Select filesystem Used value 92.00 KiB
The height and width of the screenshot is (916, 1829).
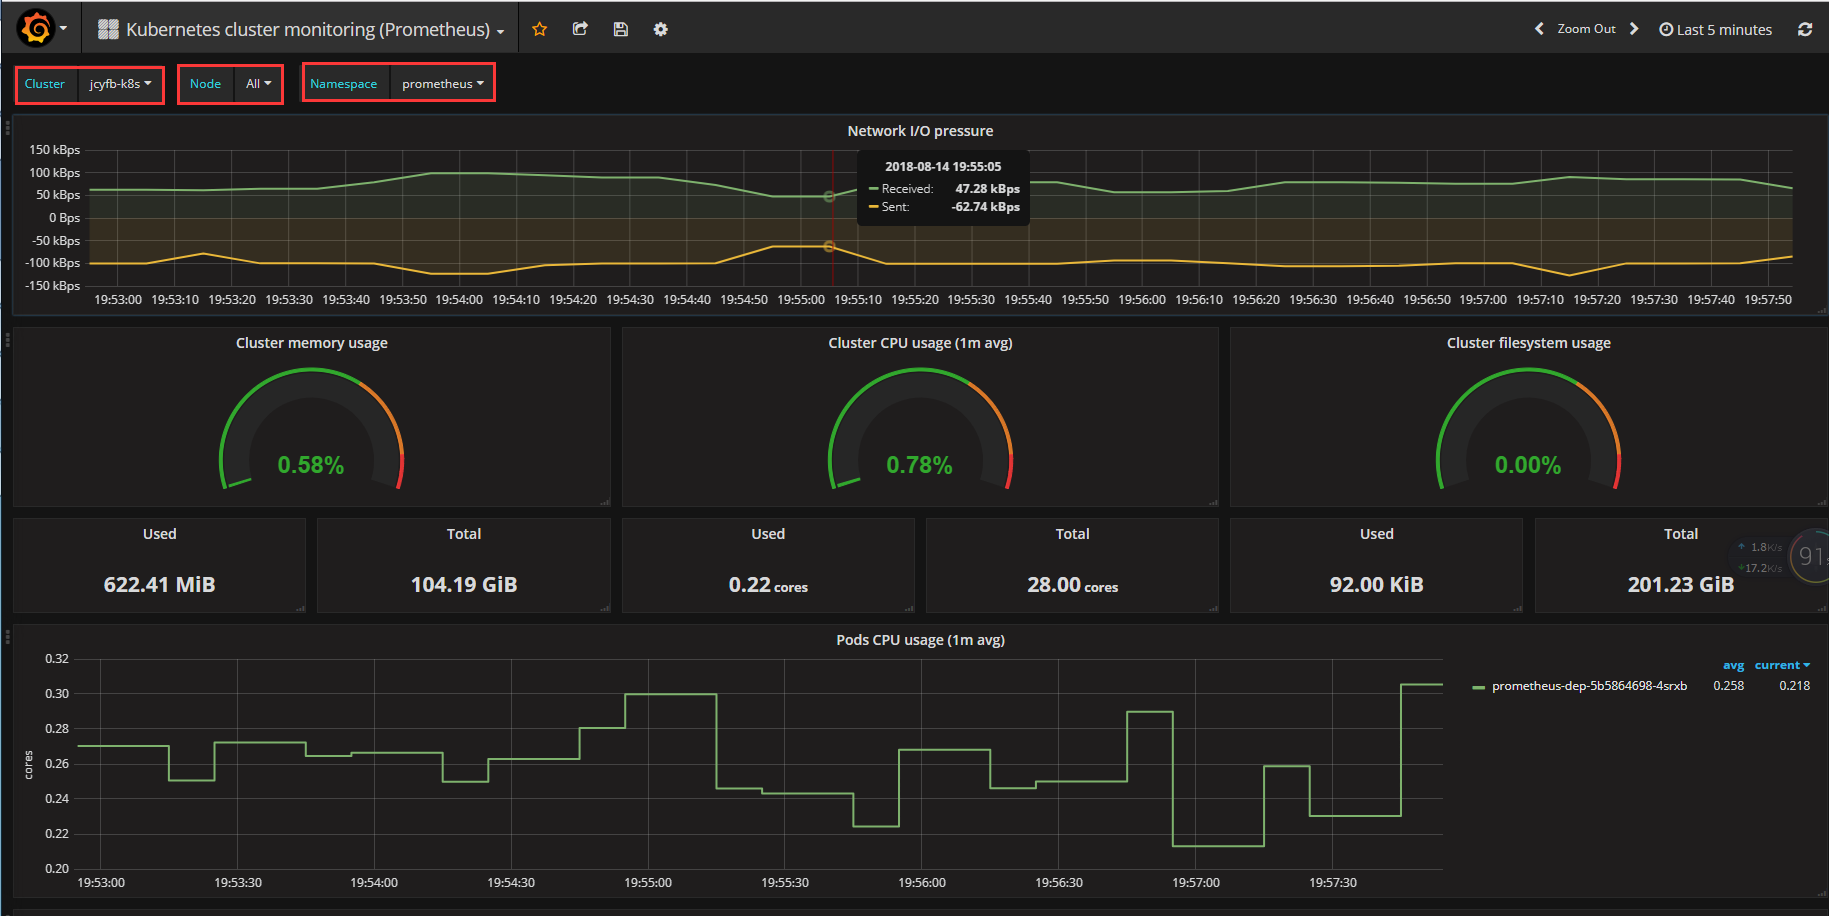1376,584
